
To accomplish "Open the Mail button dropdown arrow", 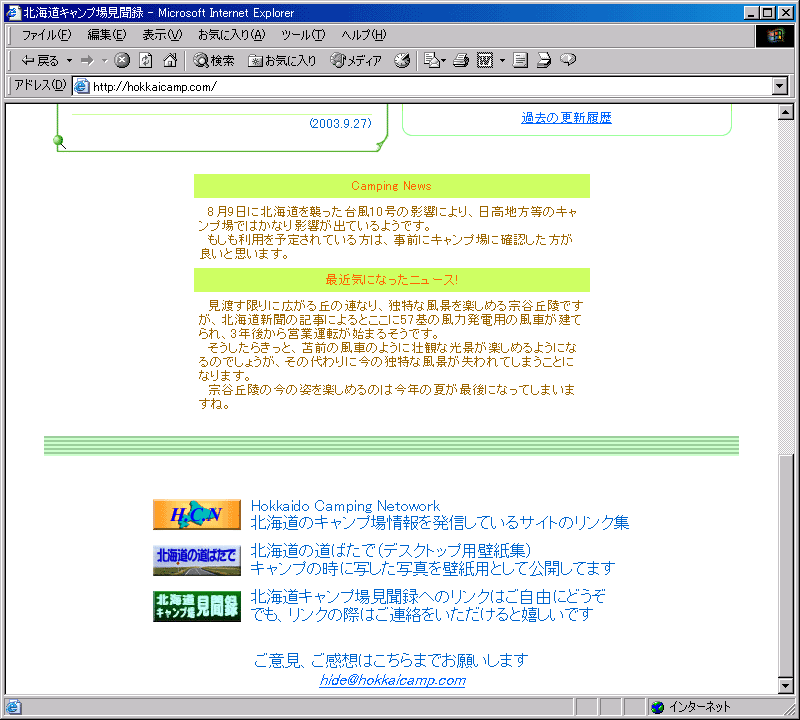I will point(443,60).
